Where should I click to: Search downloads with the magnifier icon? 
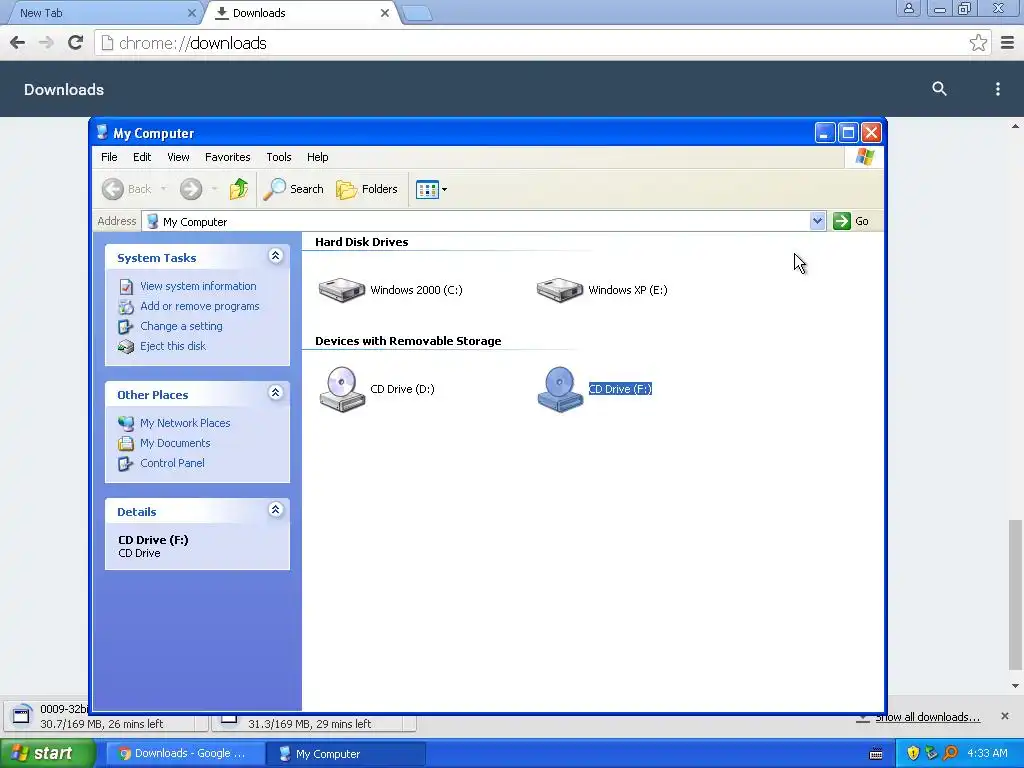click(x=939, y=89)
